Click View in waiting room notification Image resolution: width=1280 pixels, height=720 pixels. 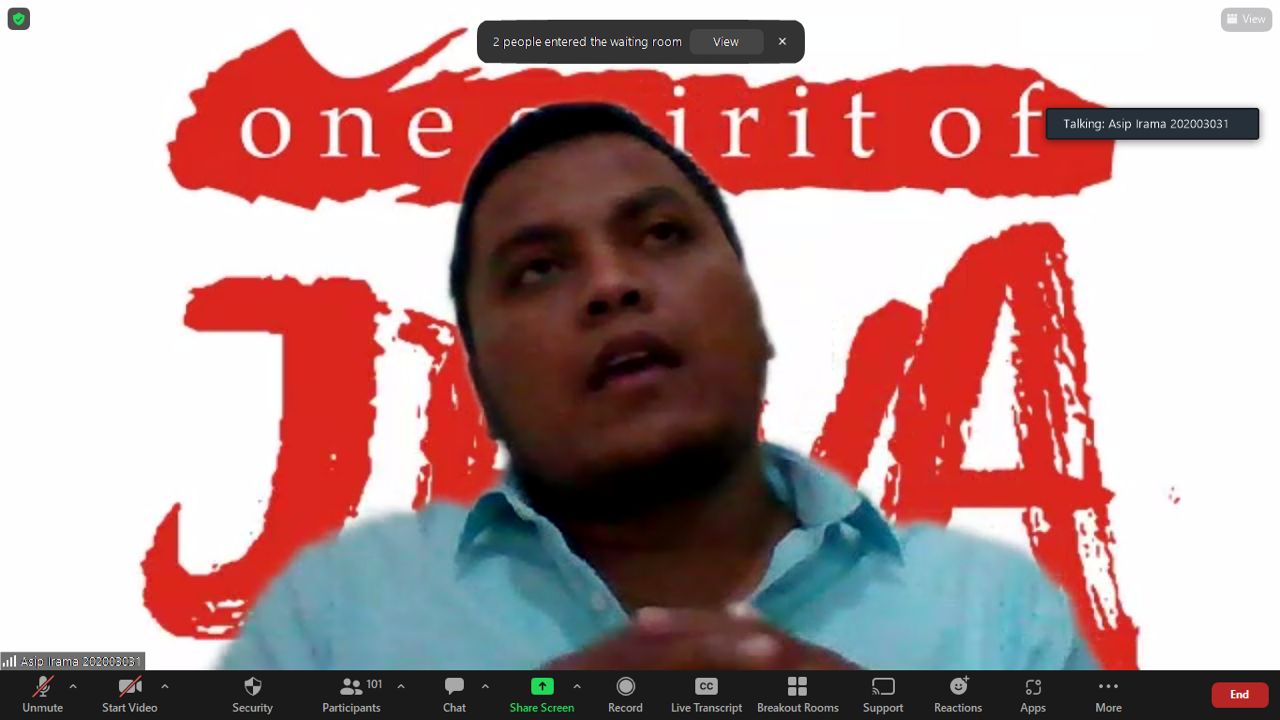(726, 42)
